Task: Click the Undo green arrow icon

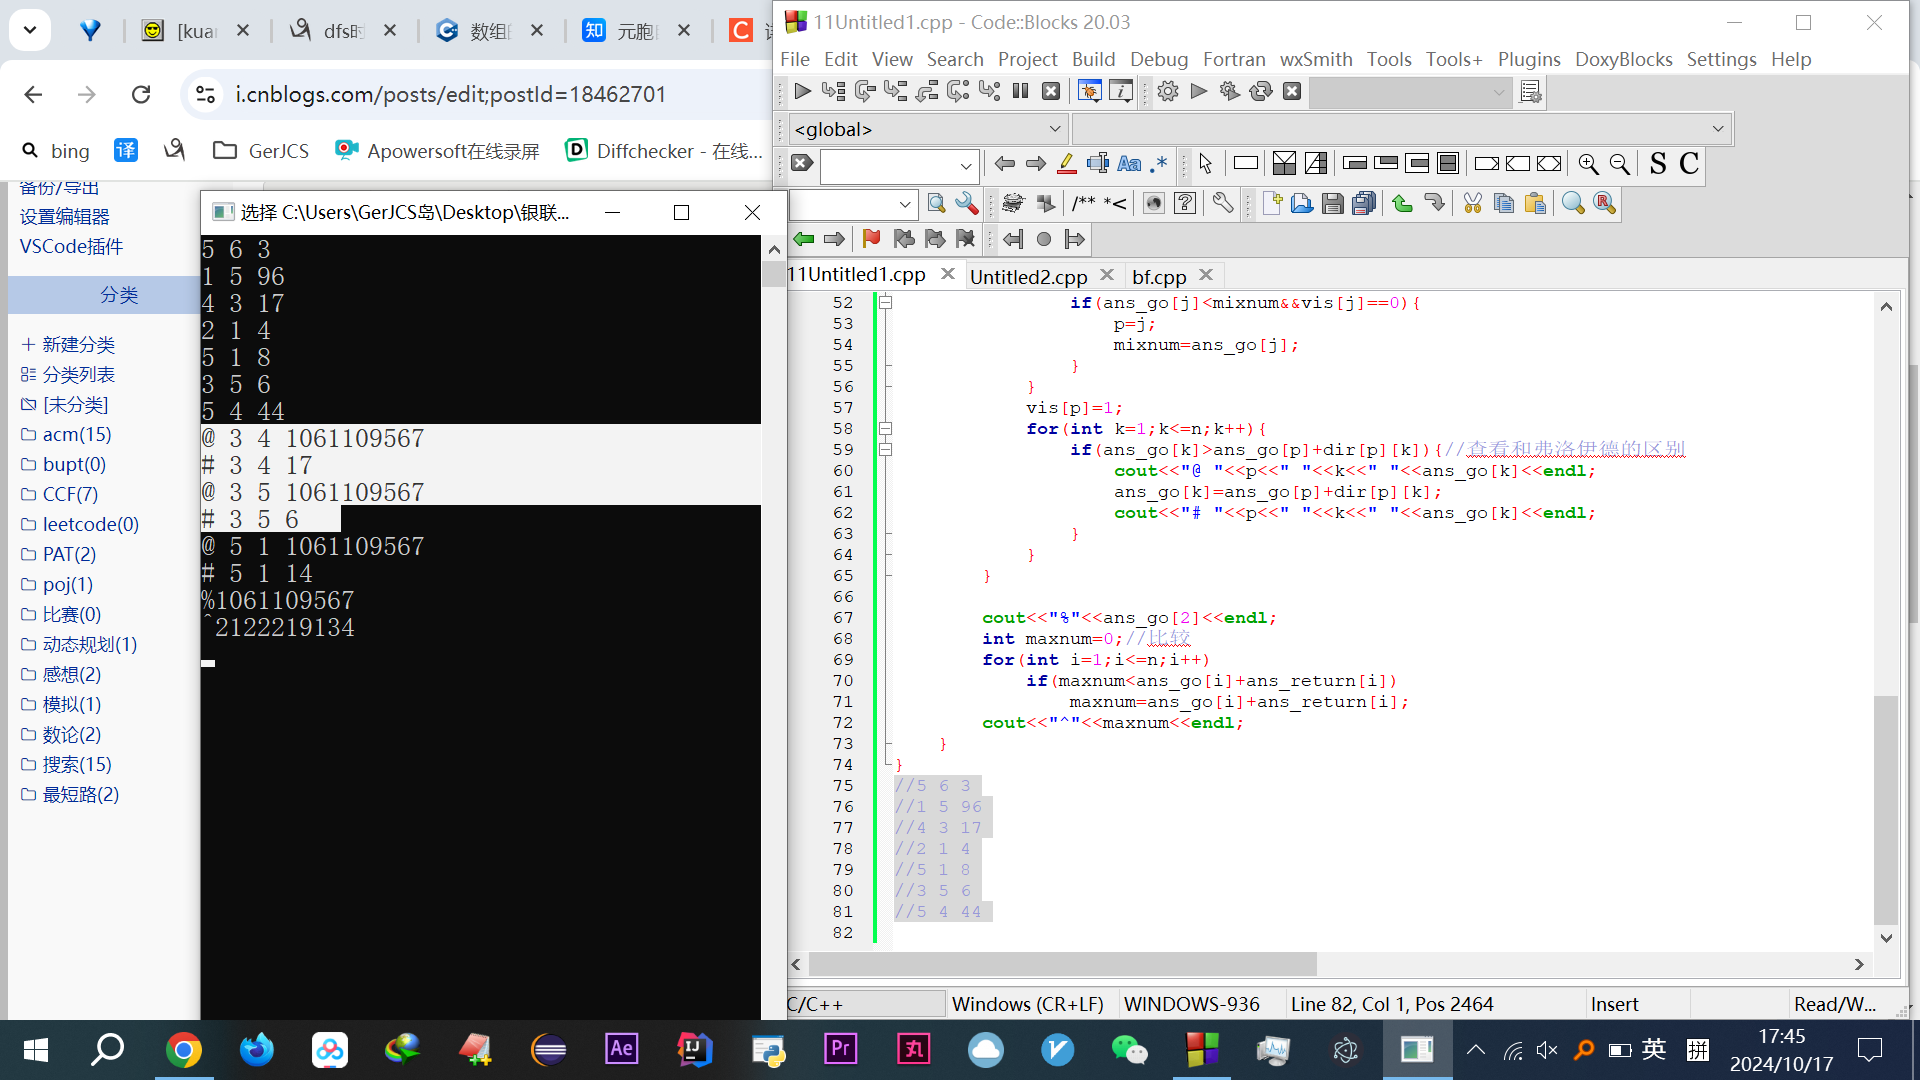Action: (1402, 204)
